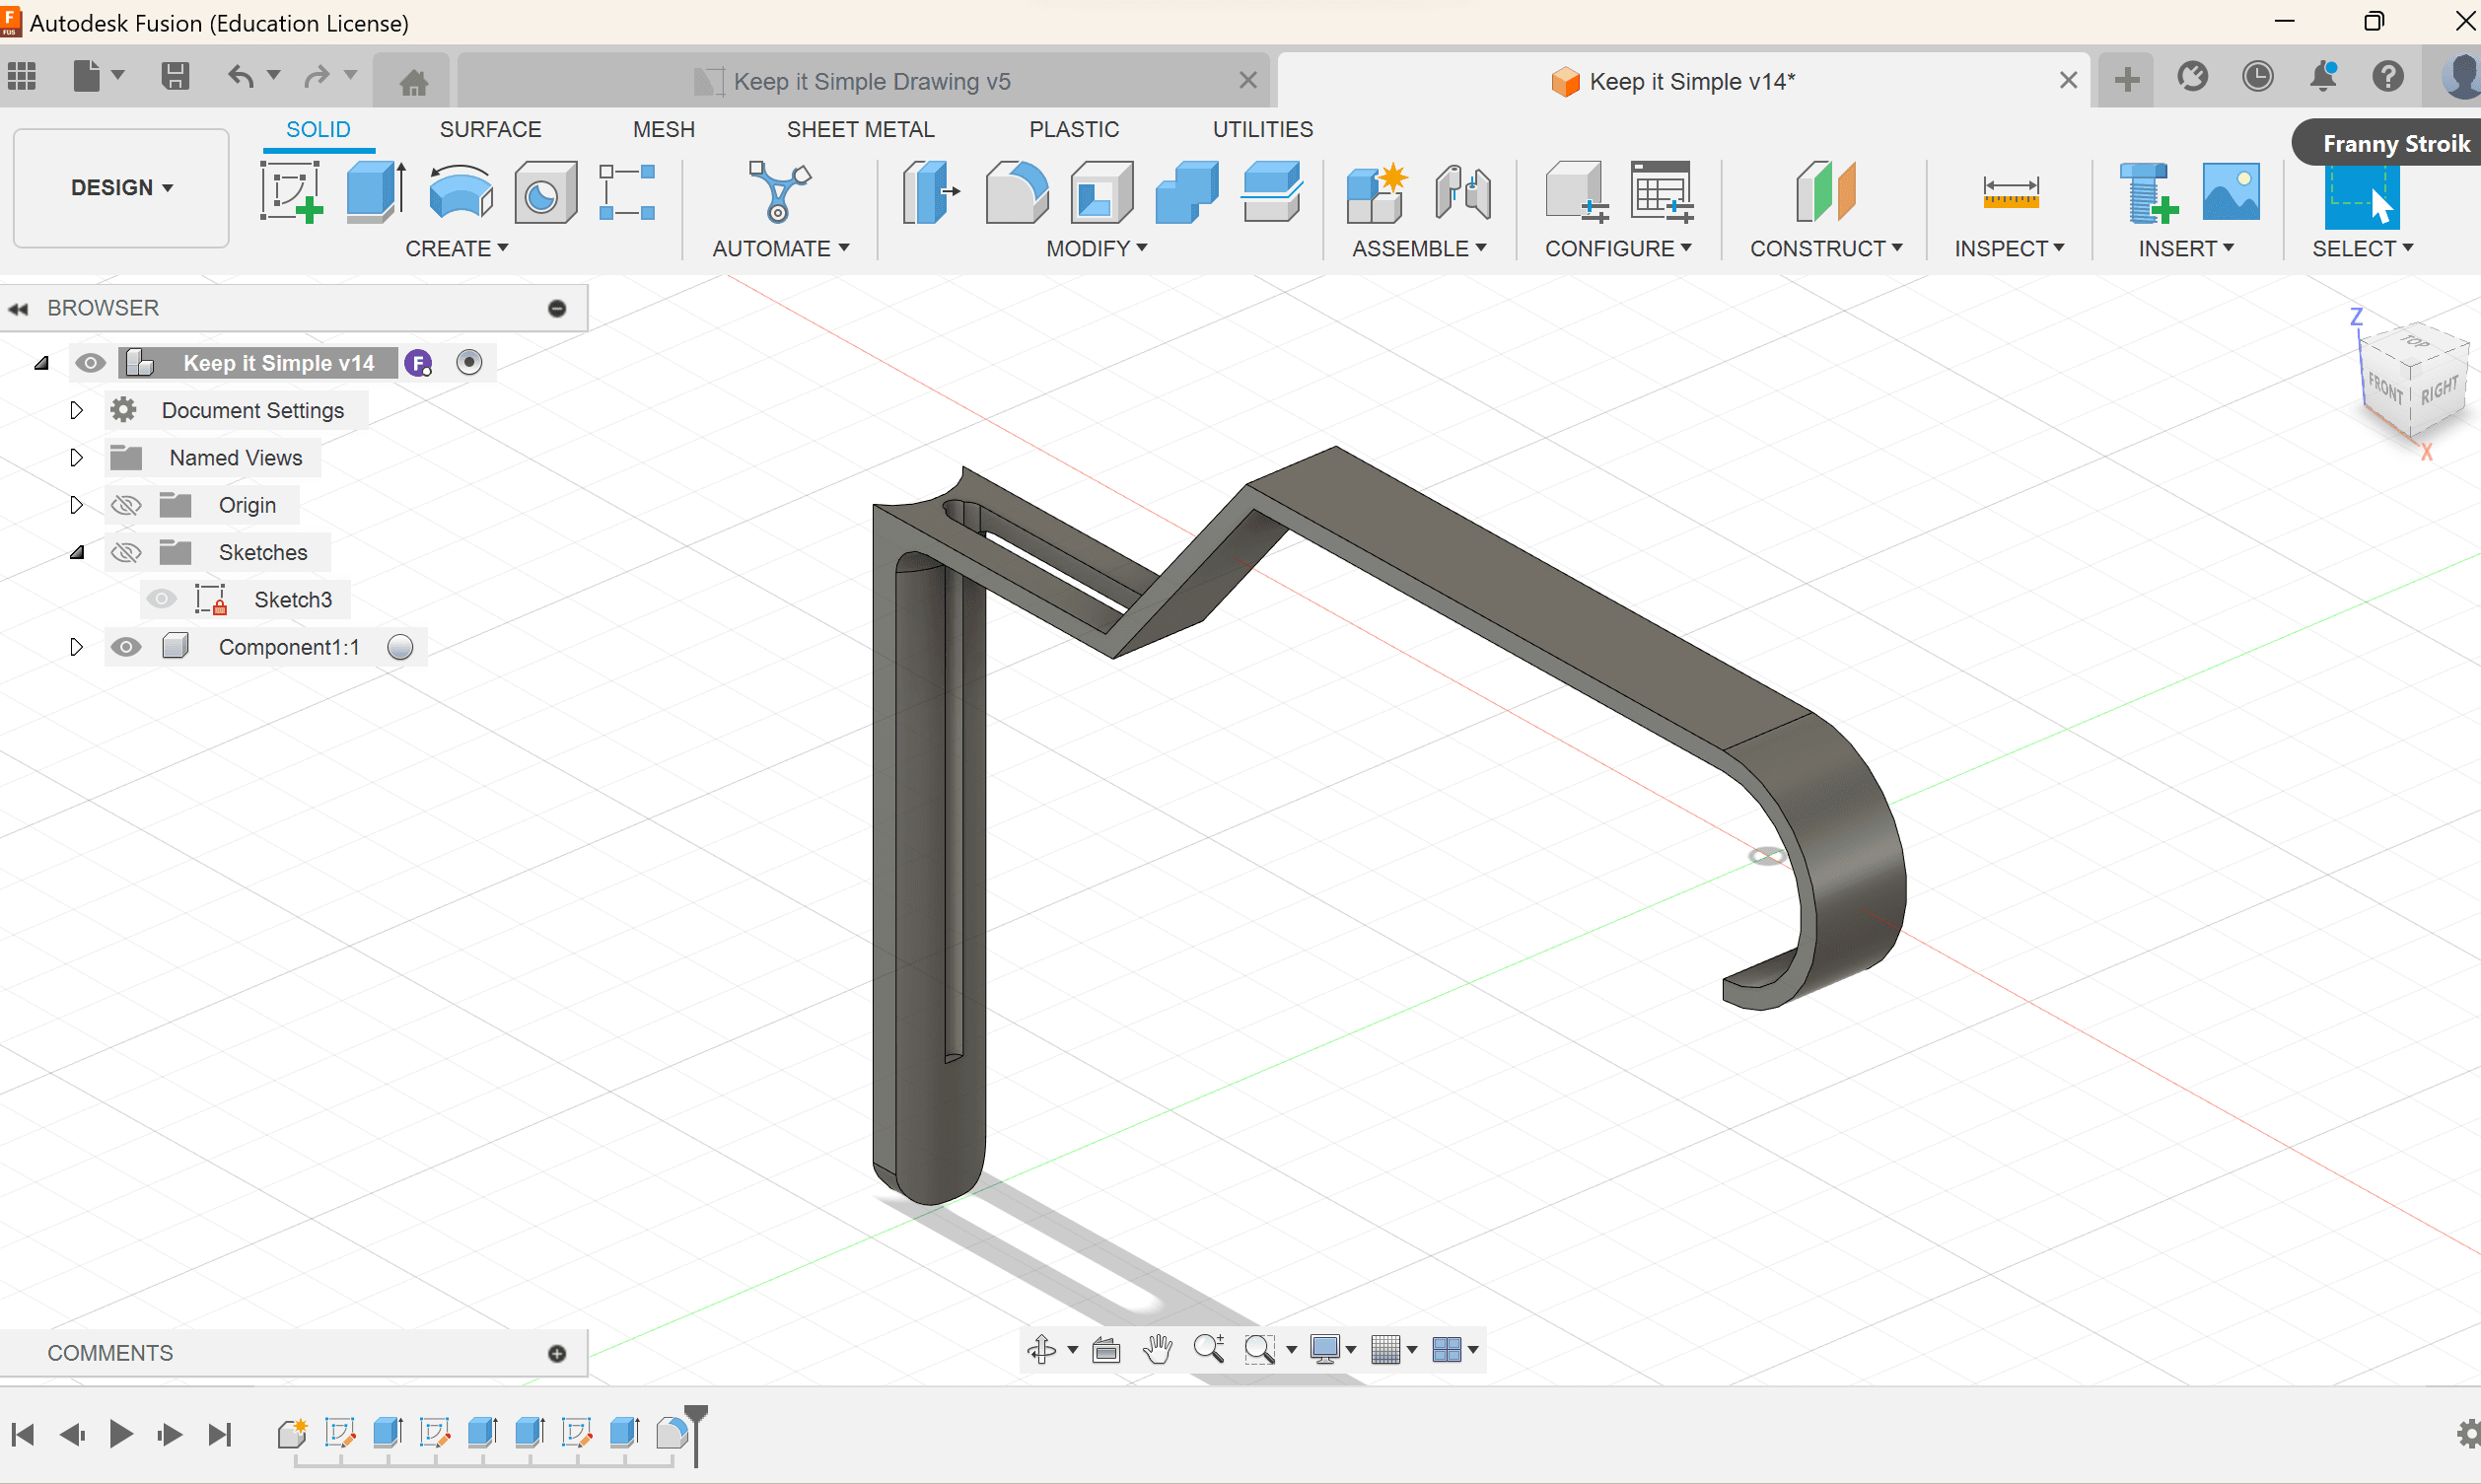Show the Sketches folder

(126, 552)
